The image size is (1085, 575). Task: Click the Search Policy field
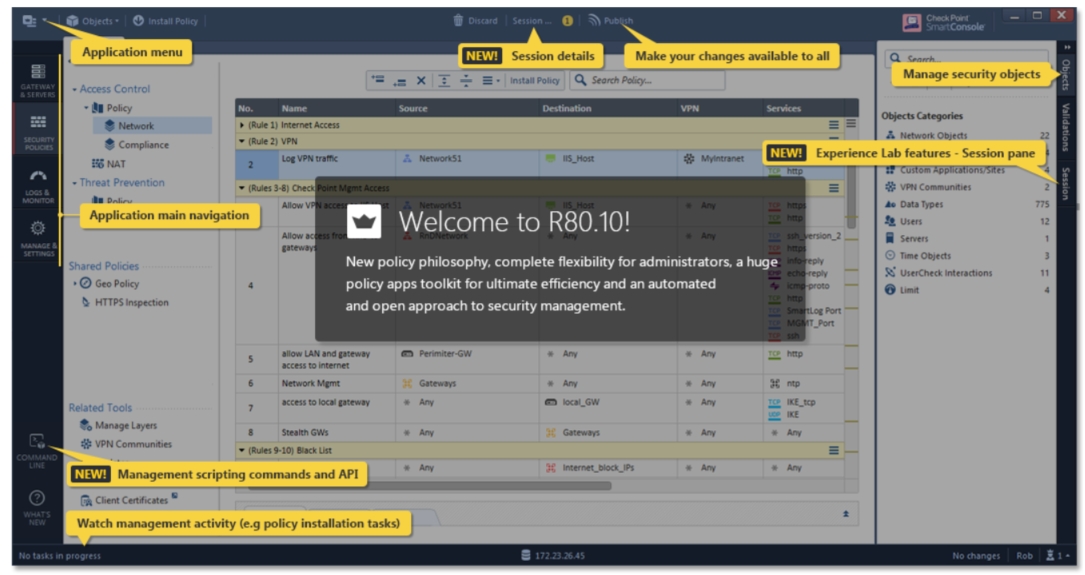[647, 80]
